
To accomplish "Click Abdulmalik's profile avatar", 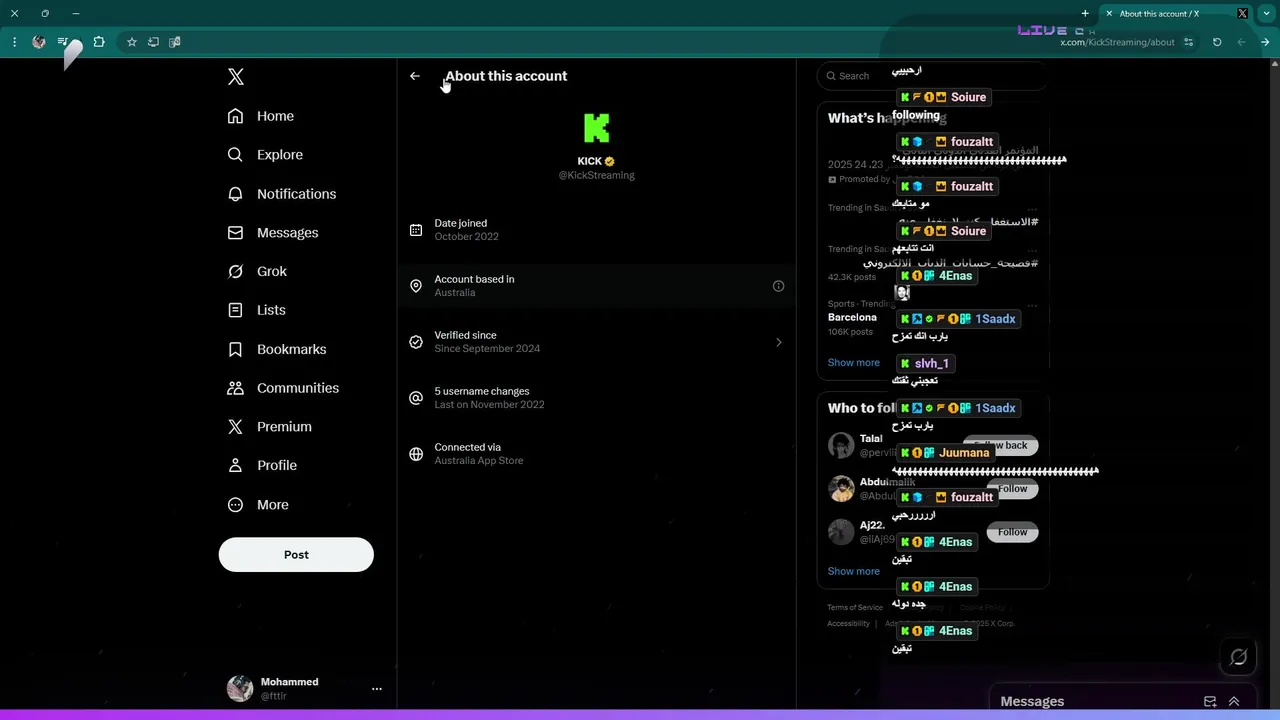I will point(841,489).
